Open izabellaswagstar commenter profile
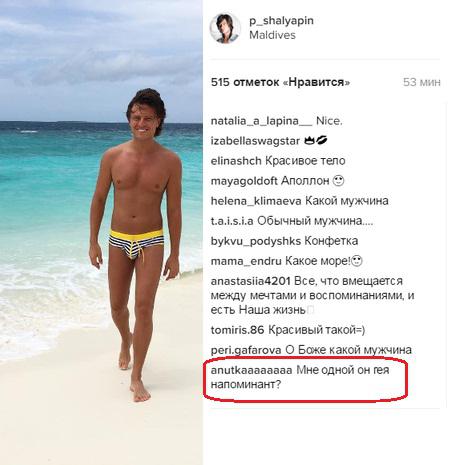Screen dimensions: 463x465 pyautogui.click(x=255, y=141)
